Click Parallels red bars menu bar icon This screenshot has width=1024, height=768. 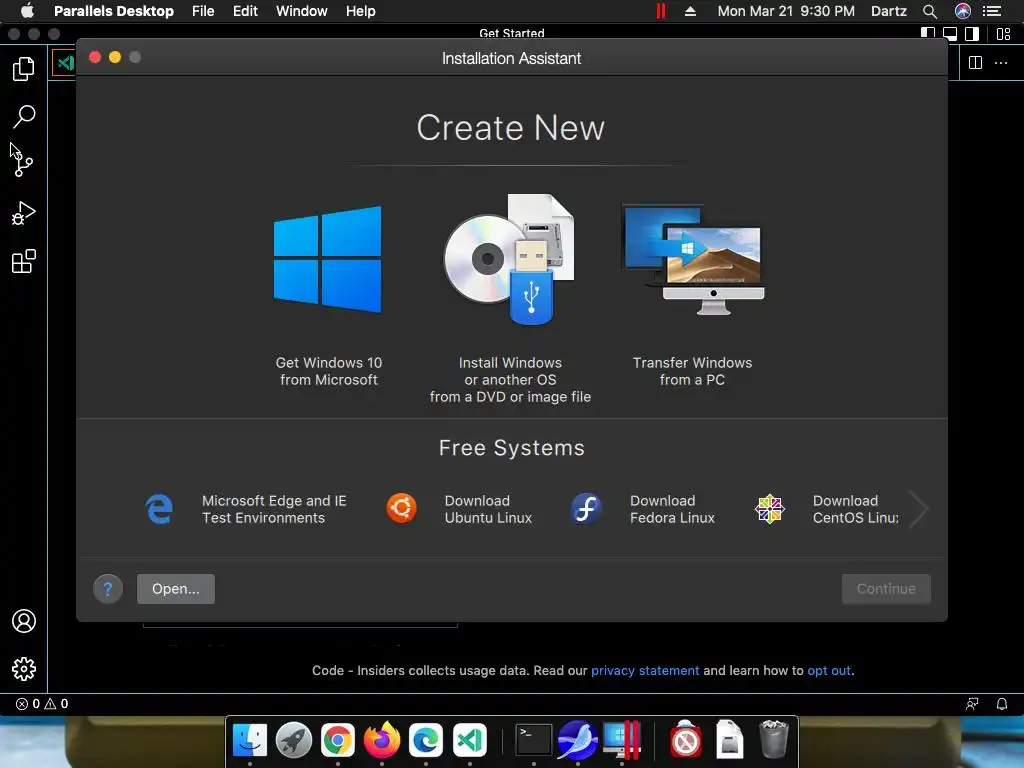pos(661,11)
